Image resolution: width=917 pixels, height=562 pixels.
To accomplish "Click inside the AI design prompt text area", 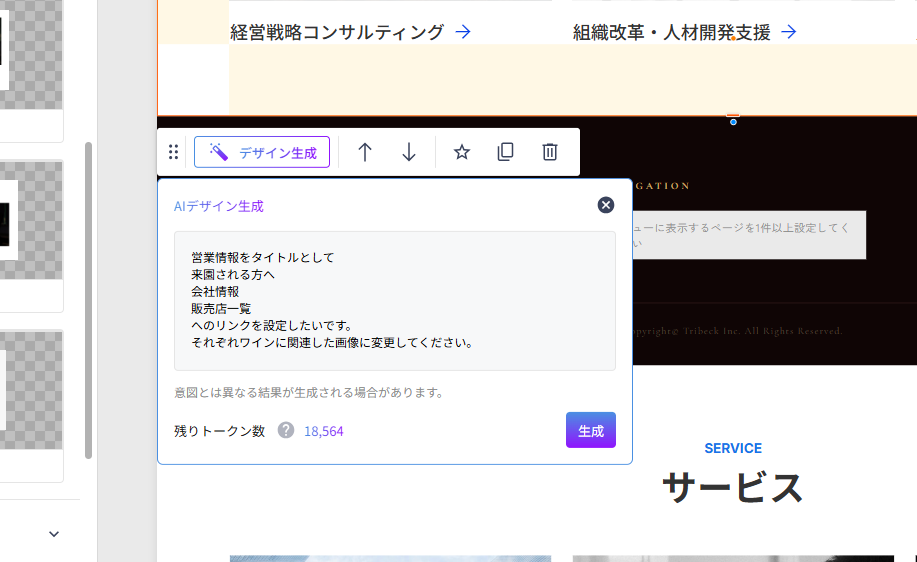I will pos(394,301).
